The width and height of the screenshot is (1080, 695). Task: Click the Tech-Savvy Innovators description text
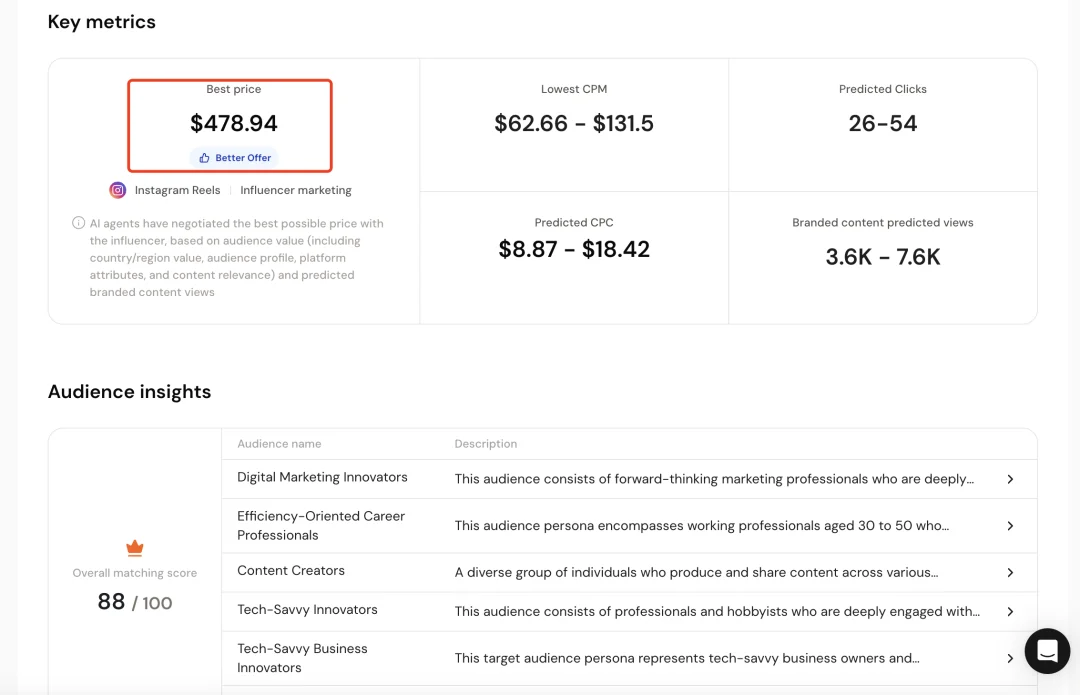point(717,611)
